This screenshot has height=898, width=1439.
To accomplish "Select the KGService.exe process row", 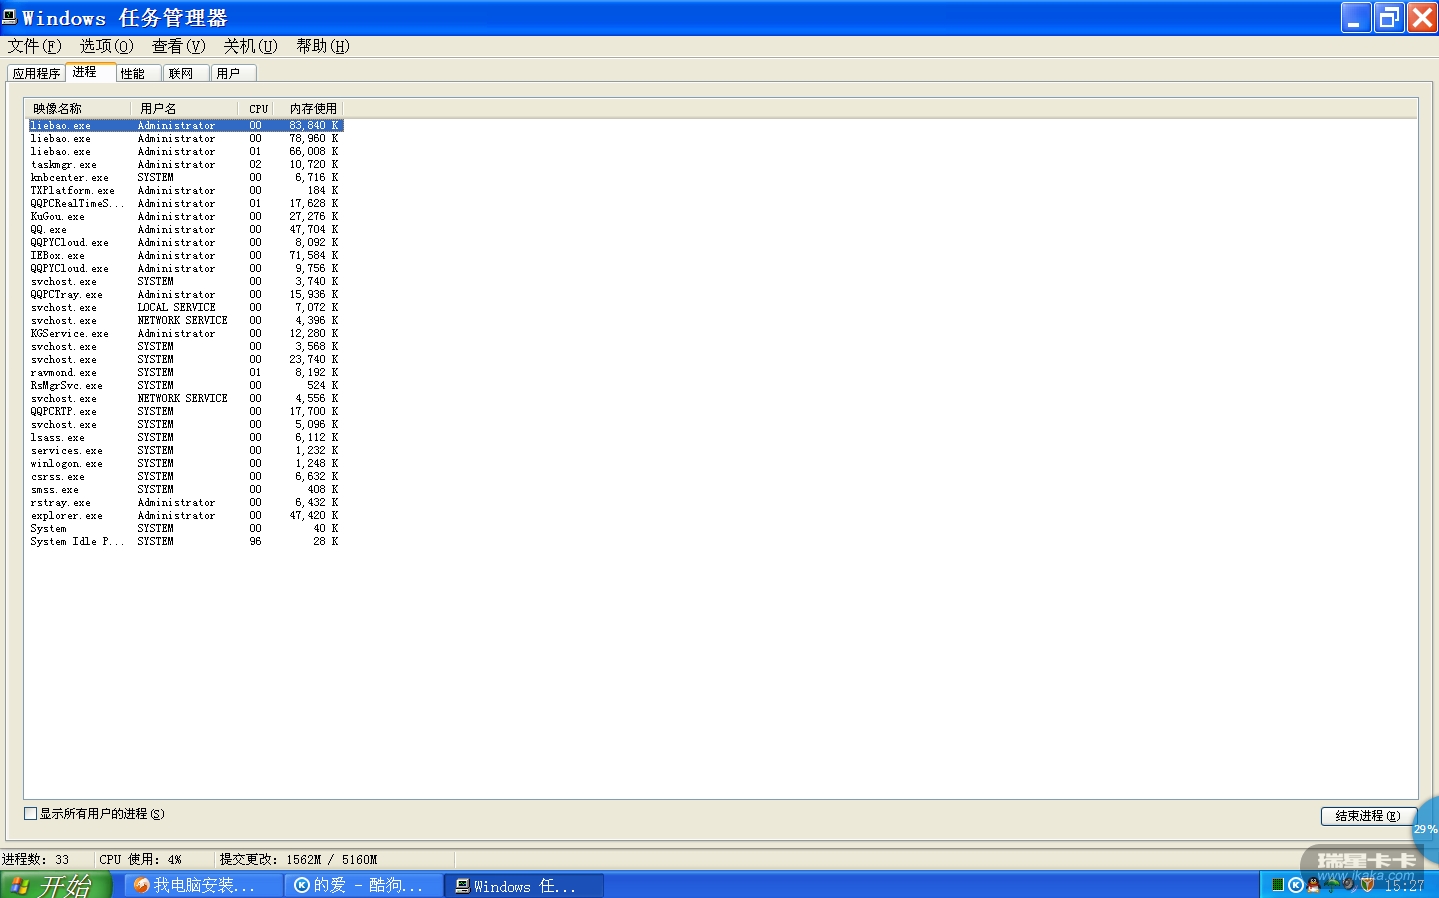I will [x=185, y=333].
